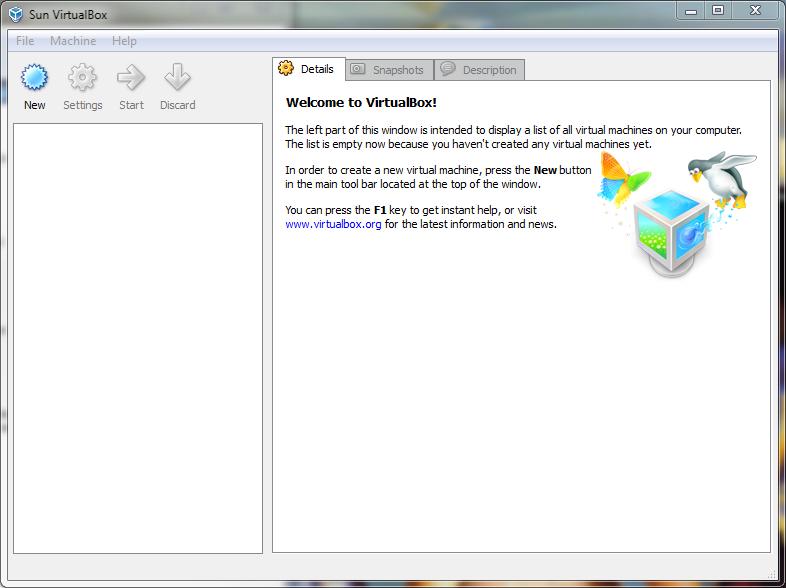This screenshot has height=588, width=786.
Task: Switch to the Snapshots tab
Action: [x=388, y=70]
